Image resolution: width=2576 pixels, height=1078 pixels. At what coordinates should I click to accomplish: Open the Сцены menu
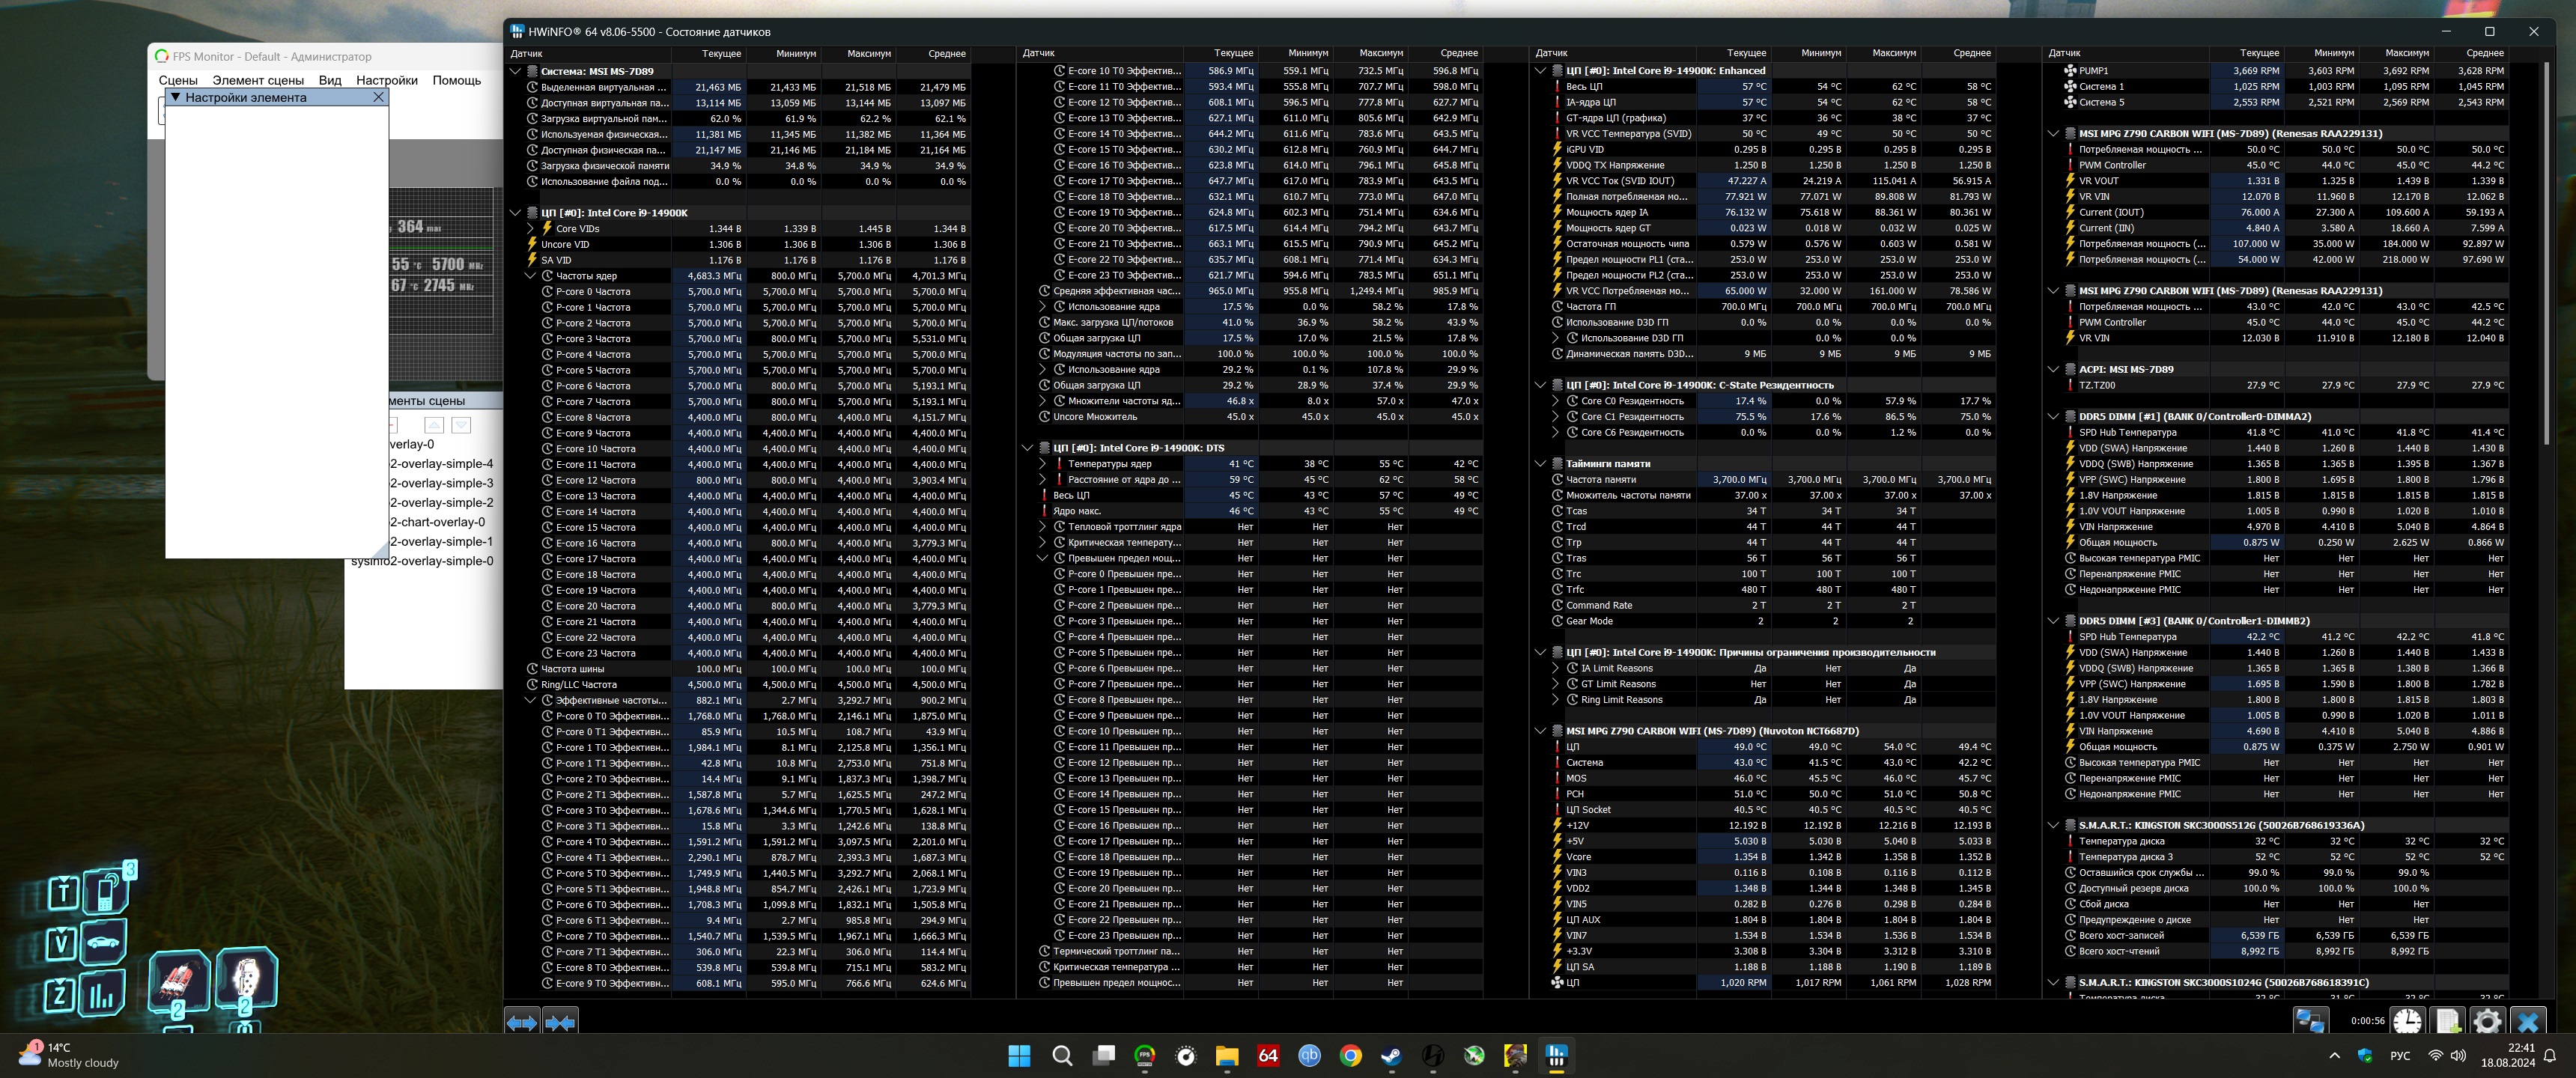(x=178, y=80)
